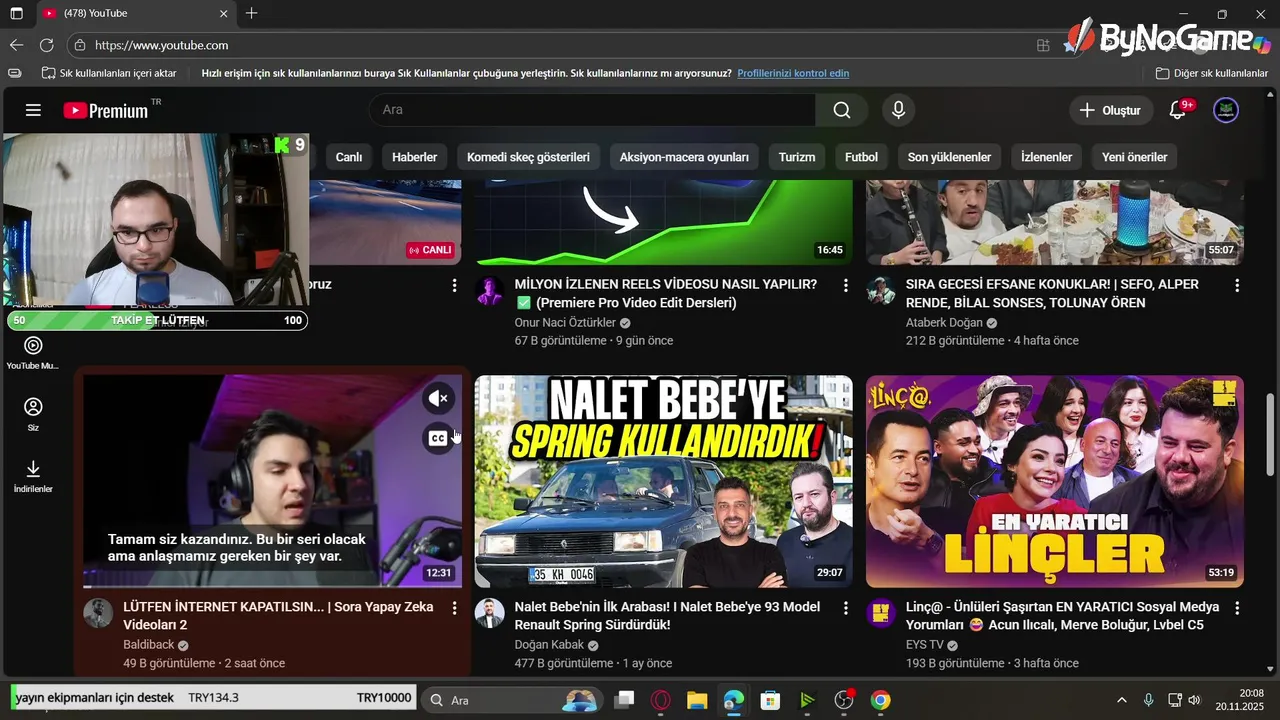Open YouTube Music in sidebar
This screenshot has height=720, width=1280.
click(x=33, y=353)
